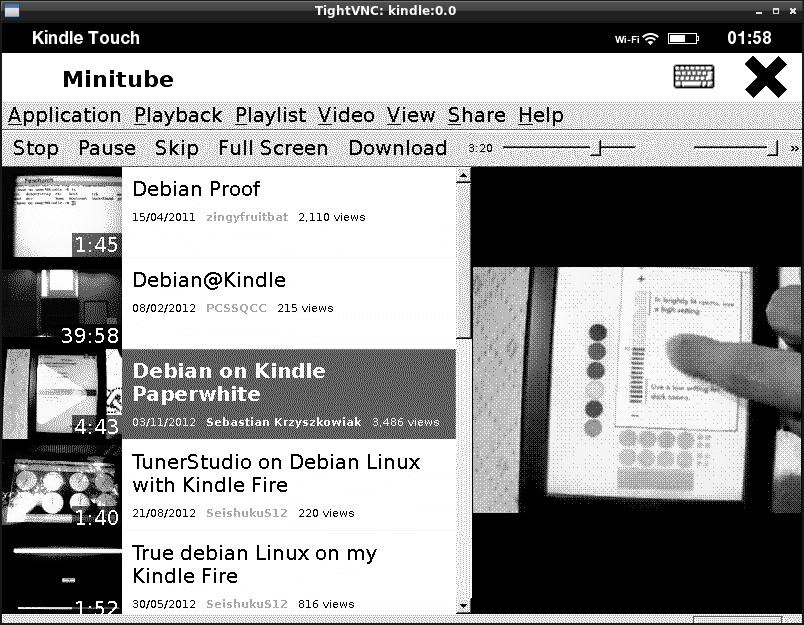Open Sebastian Krzyszkowiak channel link
Screen dimensions: 804x625
[284, 422]
